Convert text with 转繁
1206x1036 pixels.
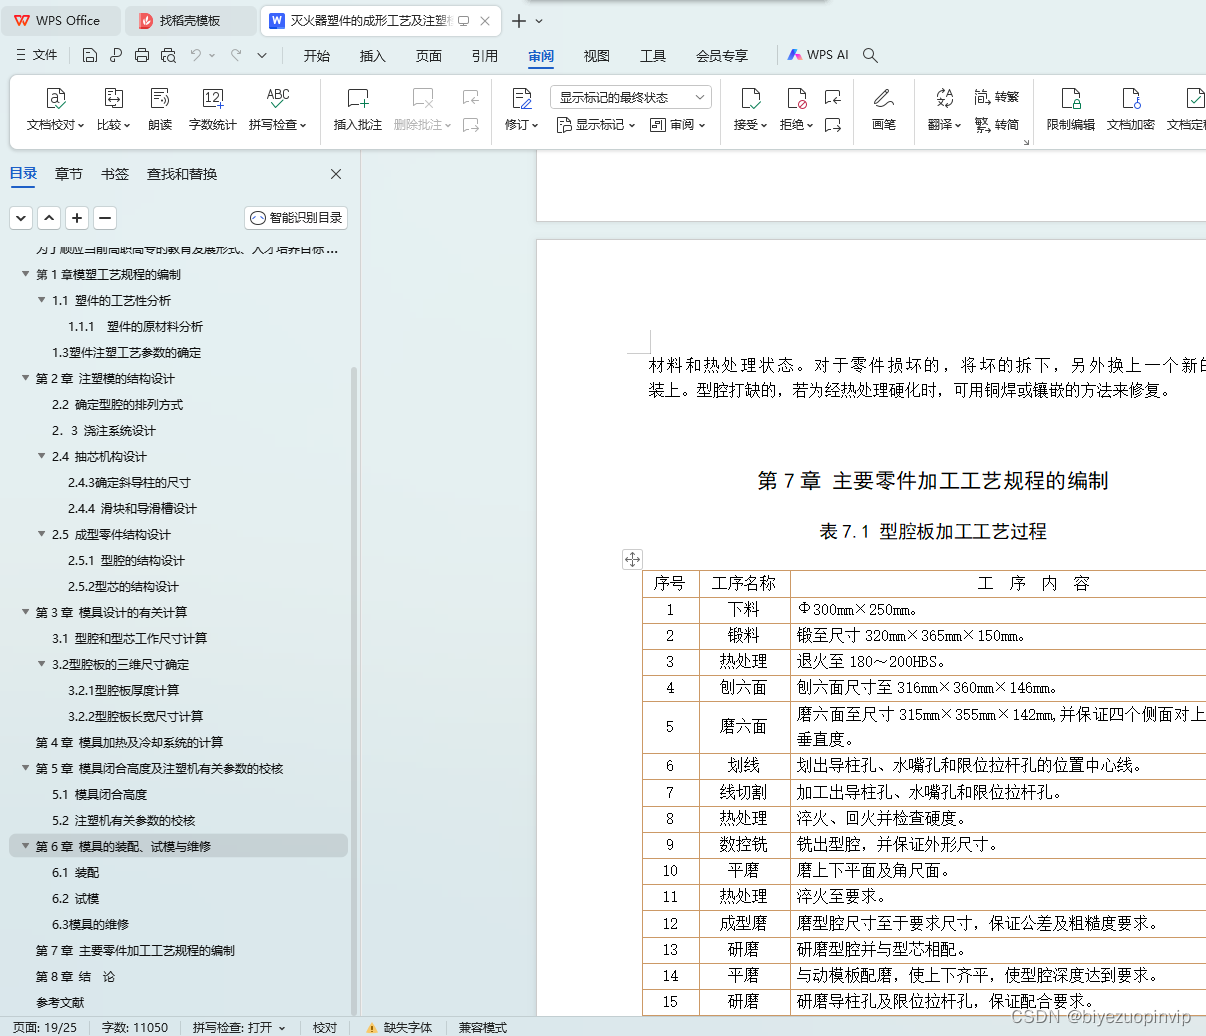(x=996, y=97)
